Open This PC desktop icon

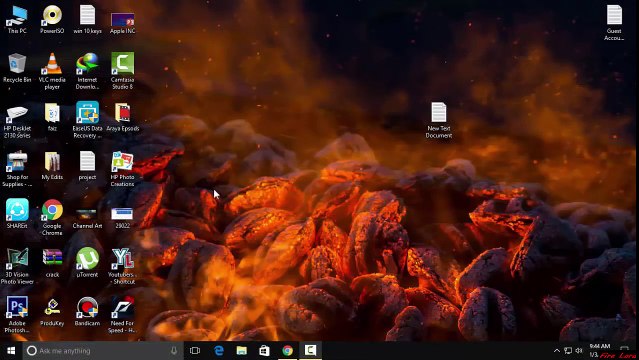coord(17,20)
